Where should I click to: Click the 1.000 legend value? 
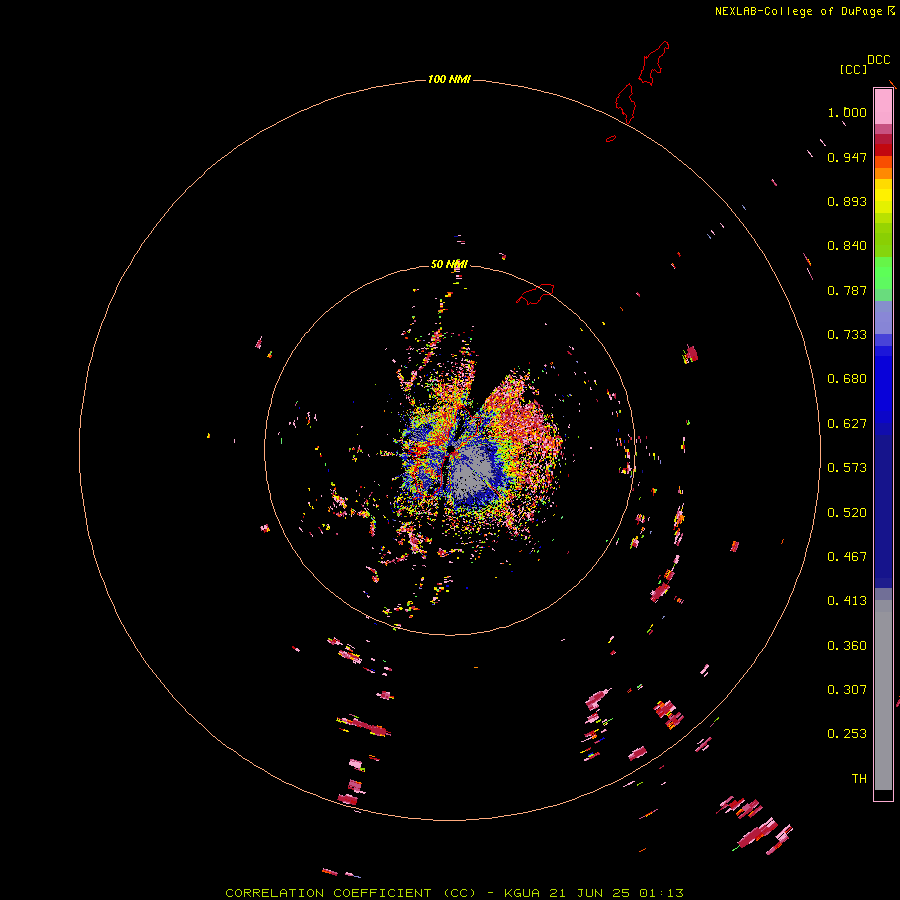coord(847,112)
